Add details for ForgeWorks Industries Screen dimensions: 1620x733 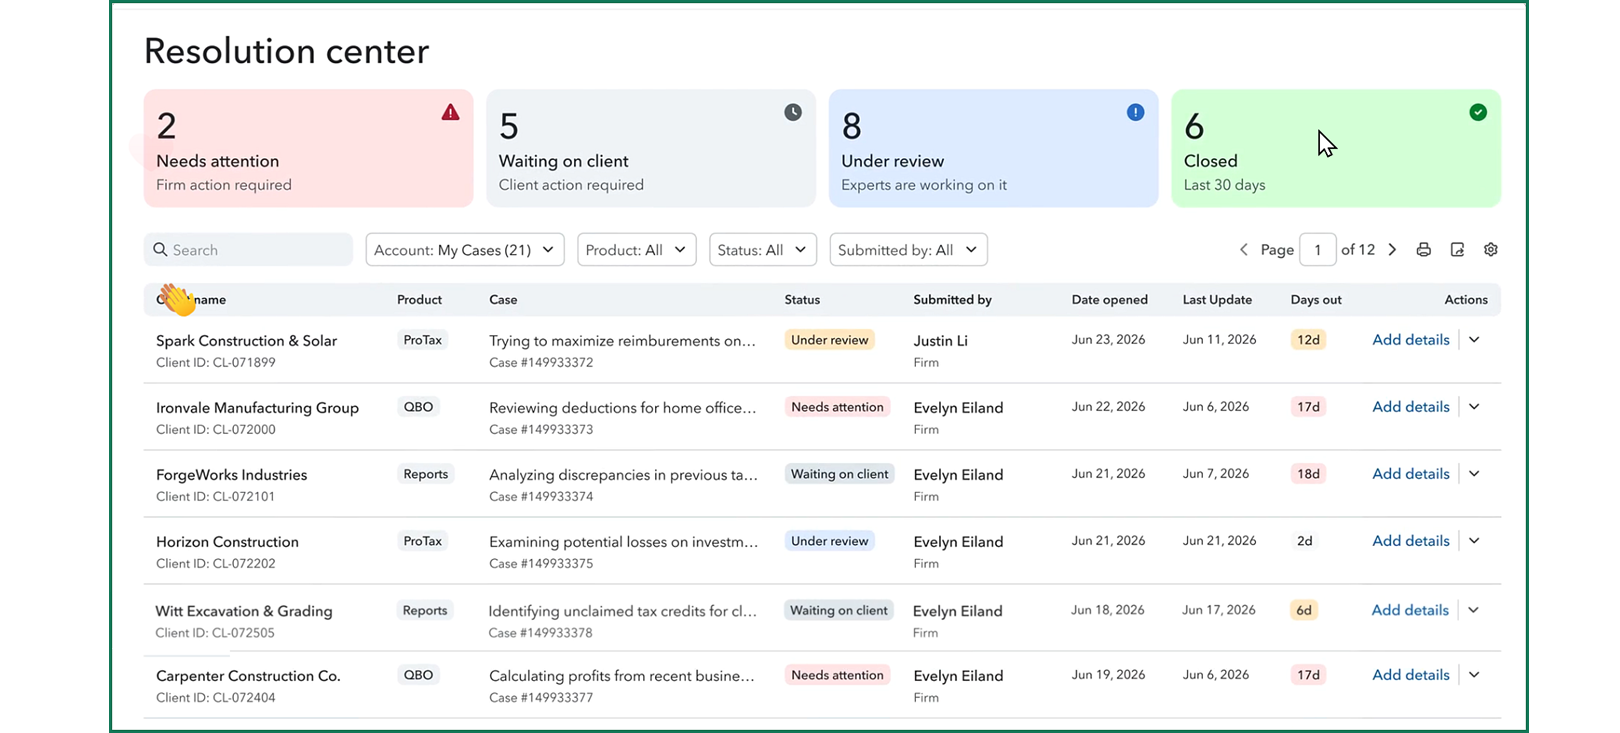click(1411, 474)
